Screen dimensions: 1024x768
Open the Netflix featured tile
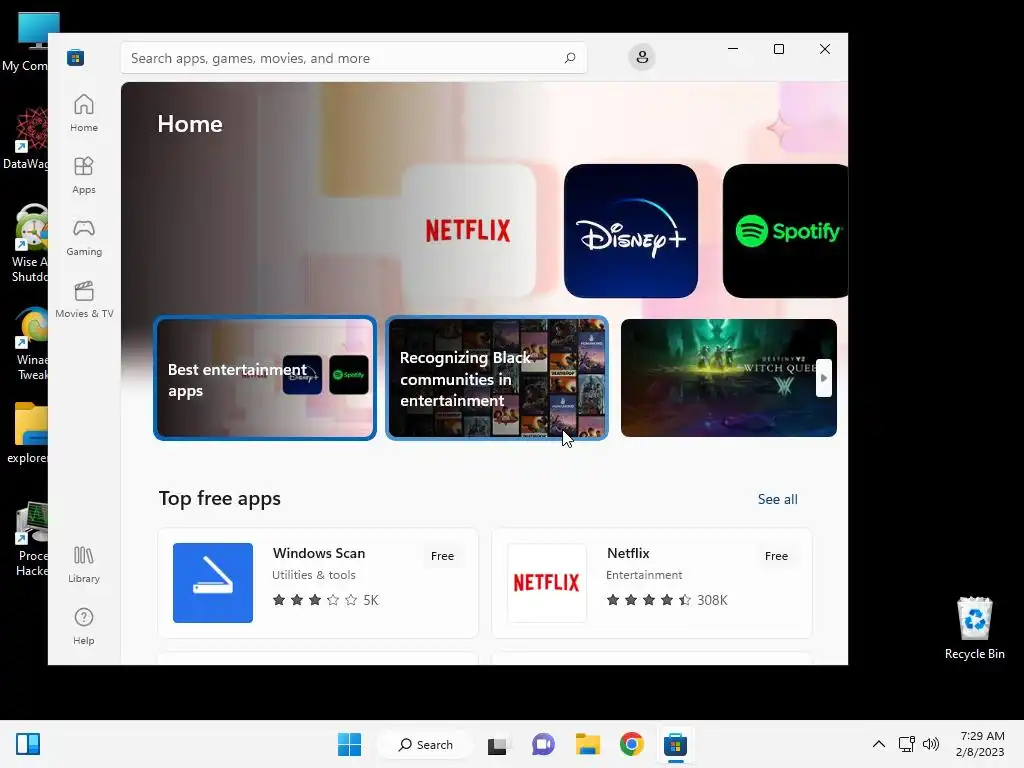pos(468,231)
